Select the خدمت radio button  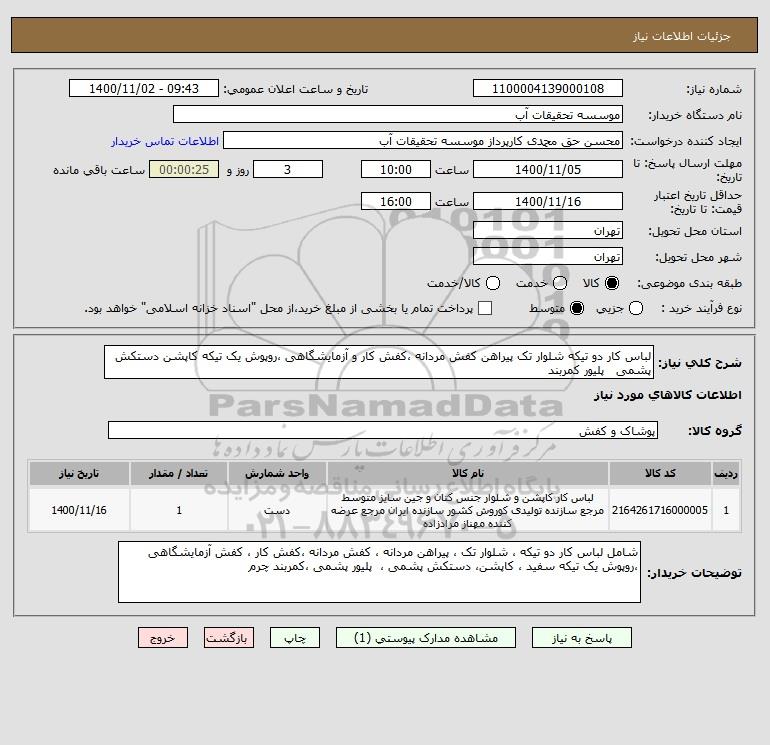[560, 283]
